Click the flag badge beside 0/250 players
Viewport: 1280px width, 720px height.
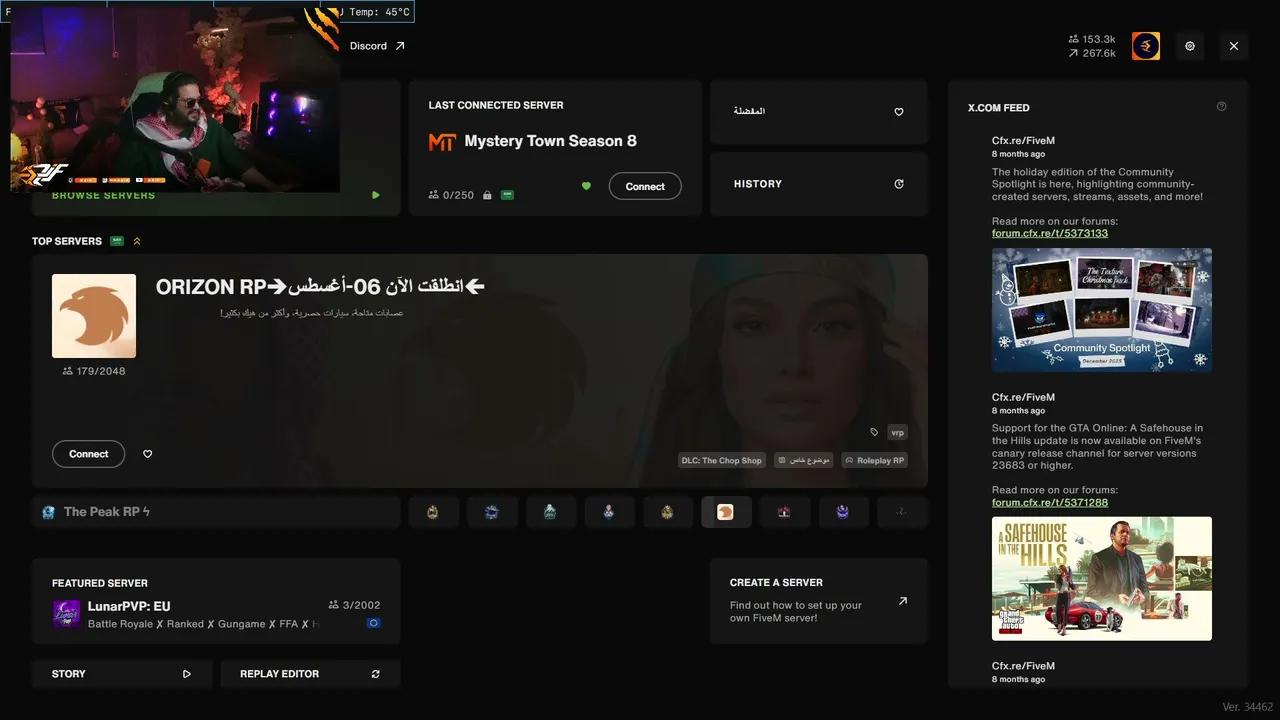pos(507,195)
